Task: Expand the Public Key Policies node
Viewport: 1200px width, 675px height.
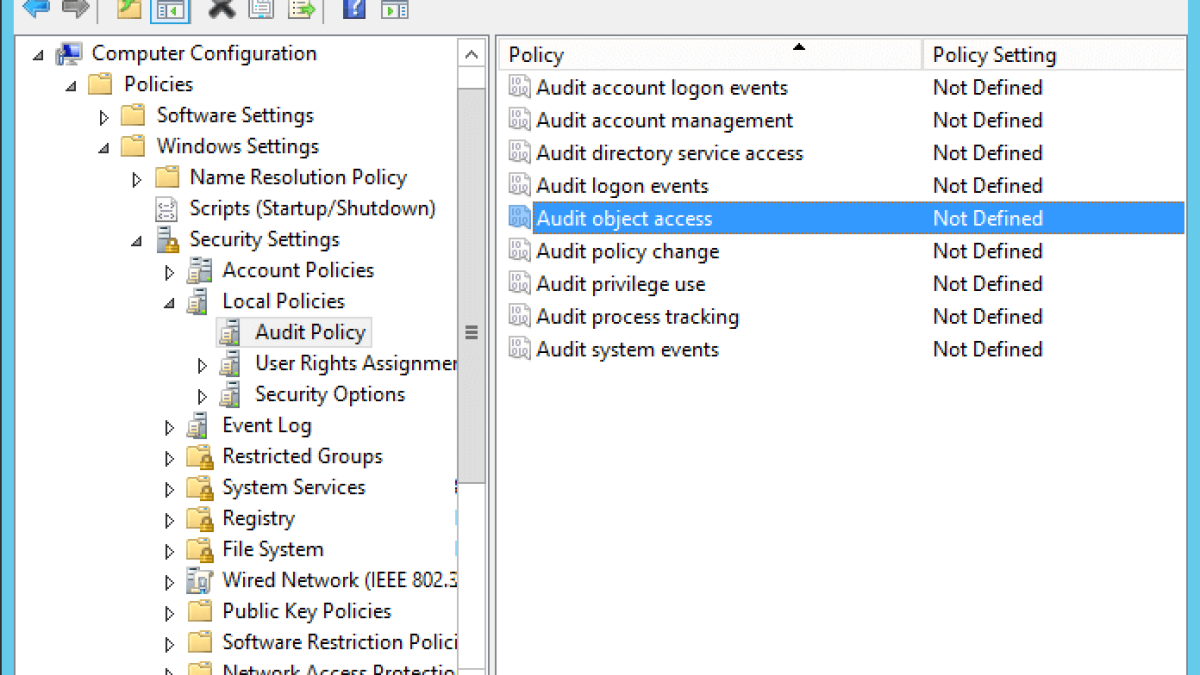Action: click(x=169, y=614)
